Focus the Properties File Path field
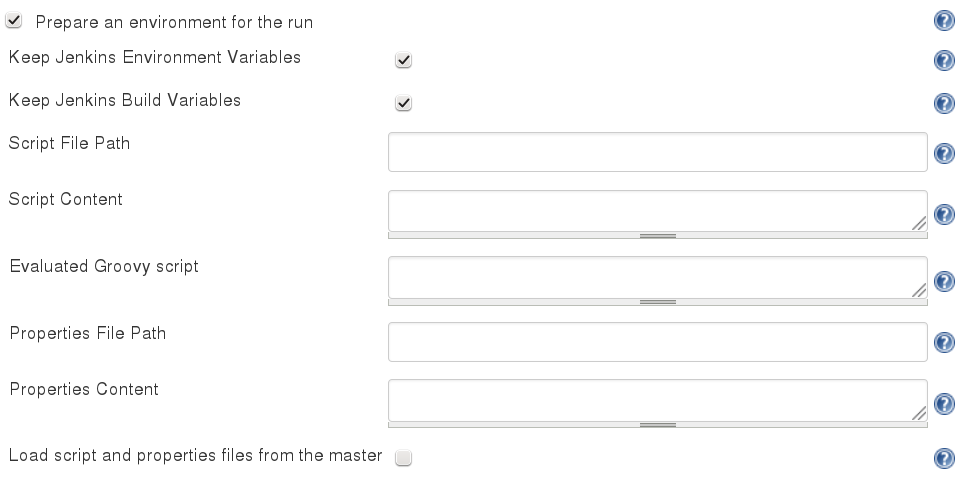Image resolution: width=964 pixels, height=480 pixels. 657,342
